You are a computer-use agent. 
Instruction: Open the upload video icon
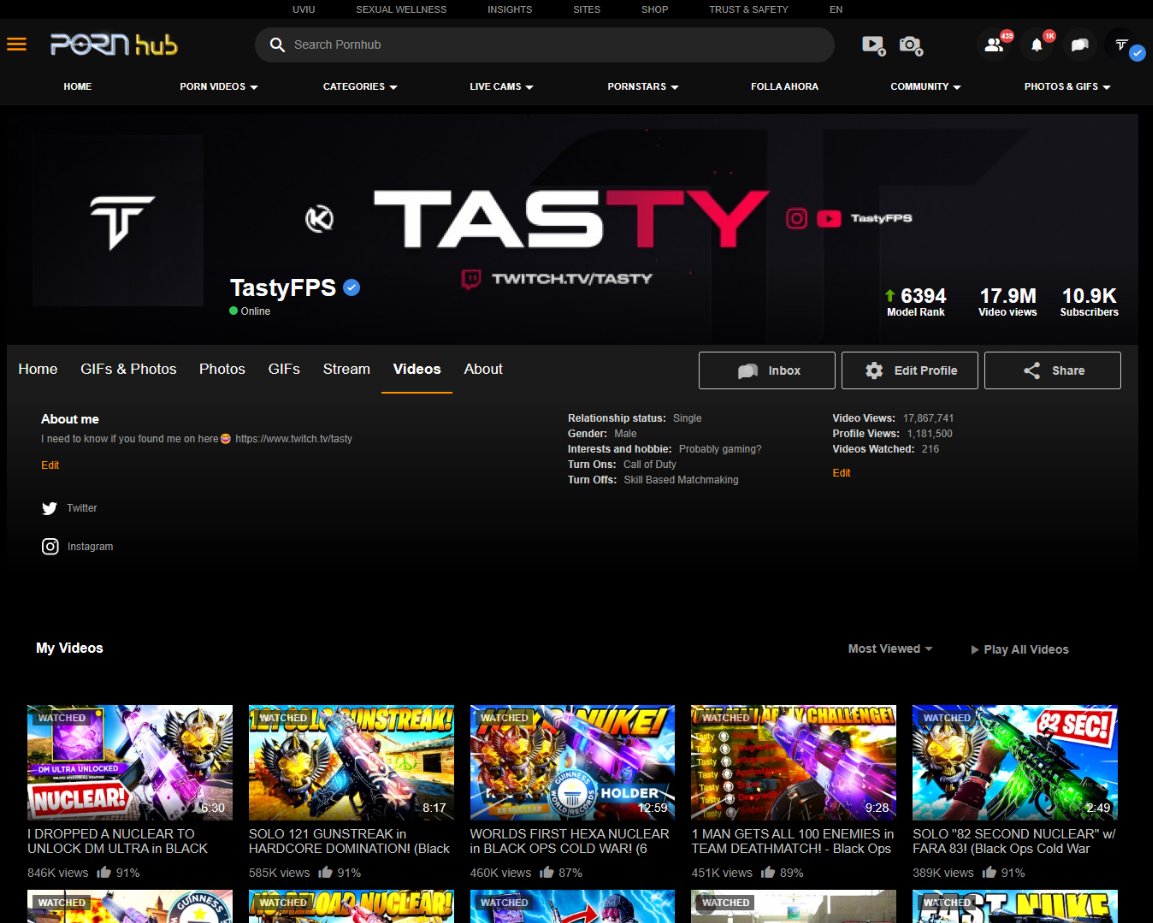tap(874, 46)
